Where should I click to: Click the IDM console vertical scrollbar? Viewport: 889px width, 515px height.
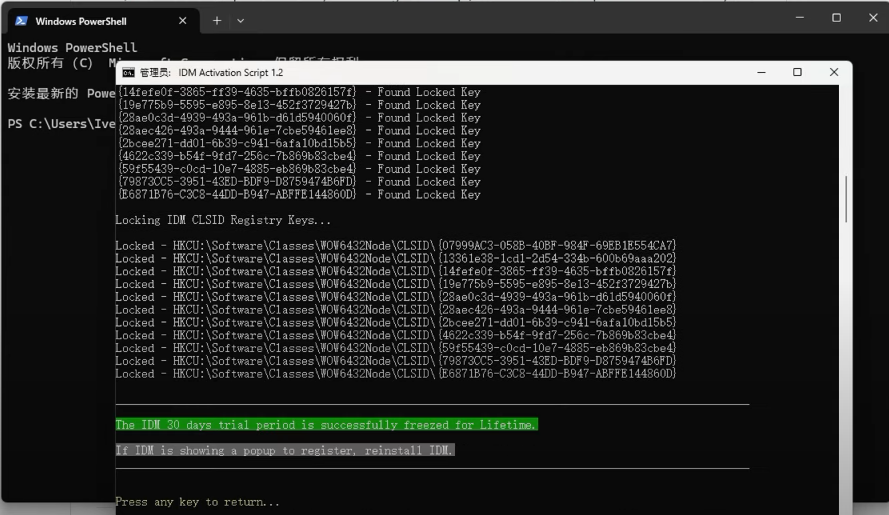(847, 200)
